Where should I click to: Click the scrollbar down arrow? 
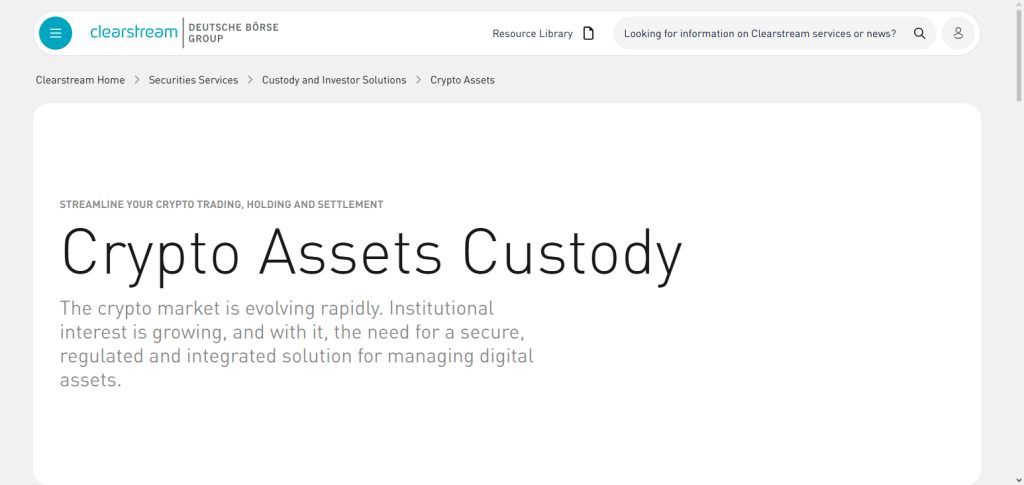point(1019,480)
